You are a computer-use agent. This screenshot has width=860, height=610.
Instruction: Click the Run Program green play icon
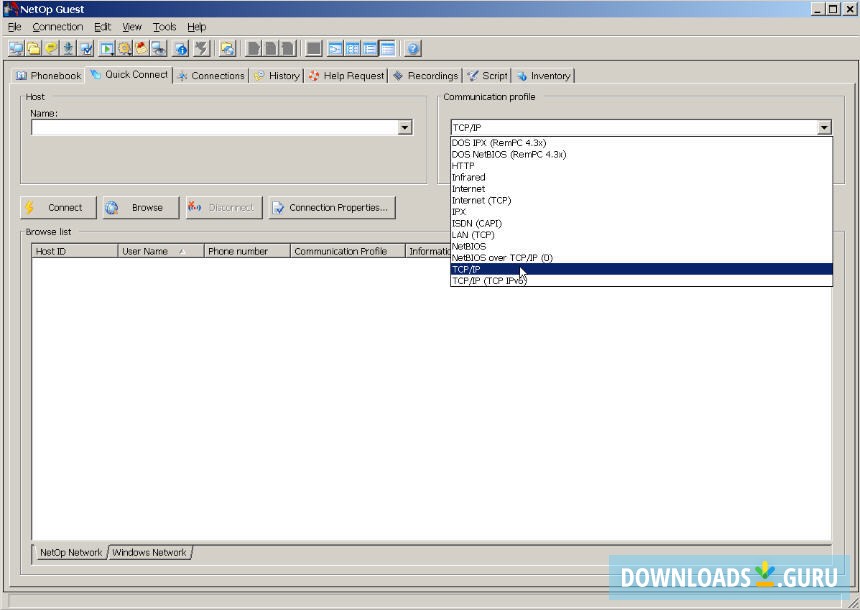pyautogui.click(x=108, y=49)
